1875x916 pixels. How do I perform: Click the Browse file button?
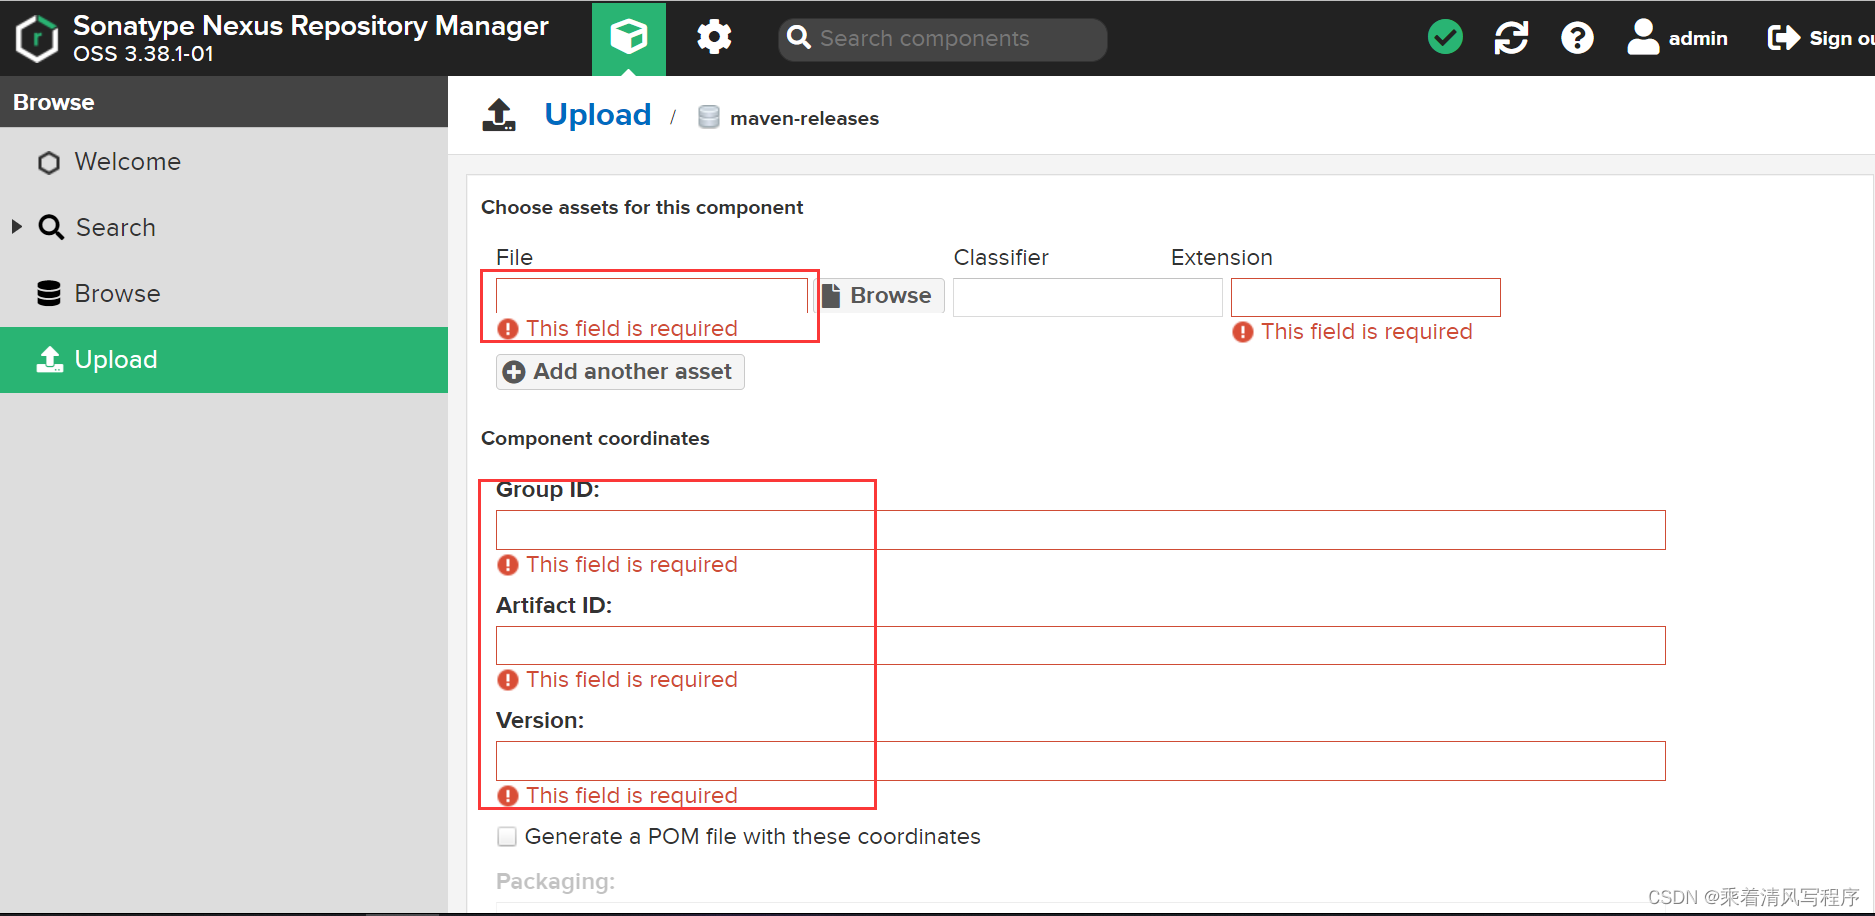879,296
